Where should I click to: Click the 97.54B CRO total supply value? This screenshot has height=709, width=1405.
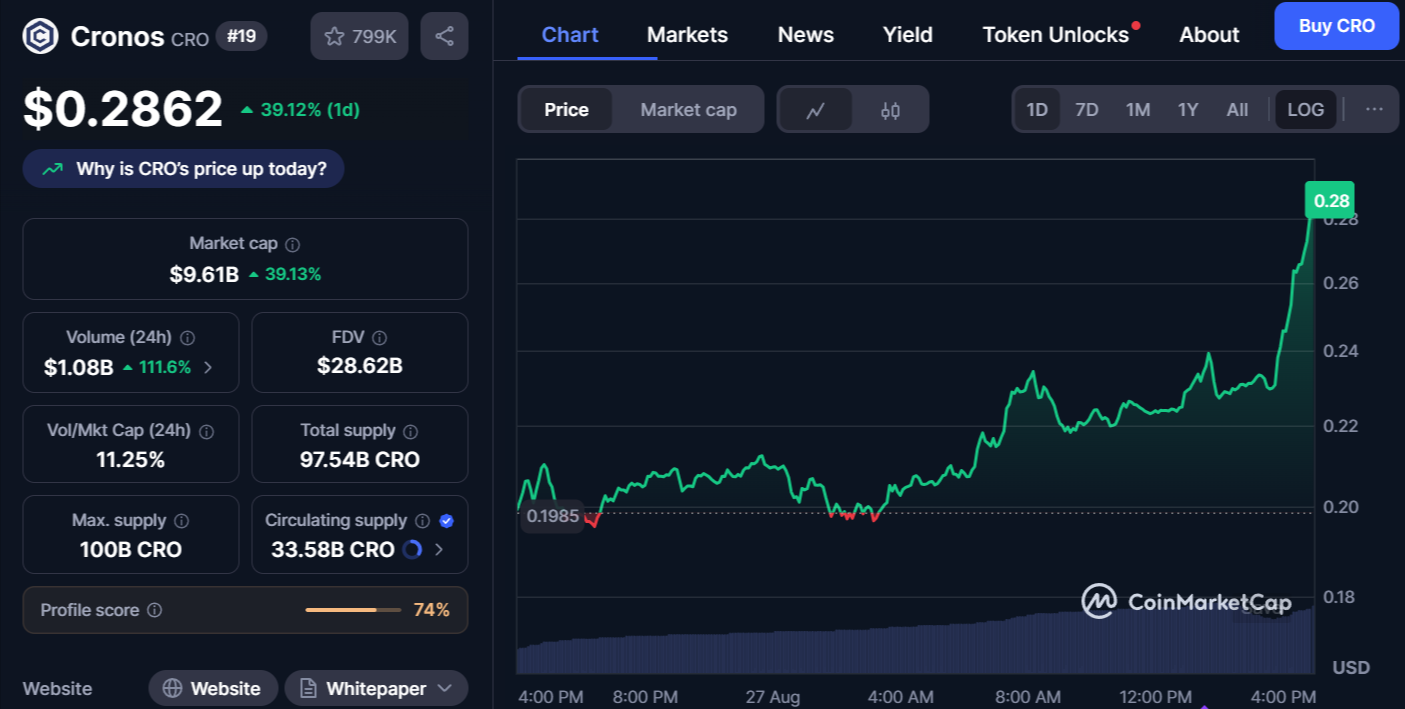[x=360, y=460]
